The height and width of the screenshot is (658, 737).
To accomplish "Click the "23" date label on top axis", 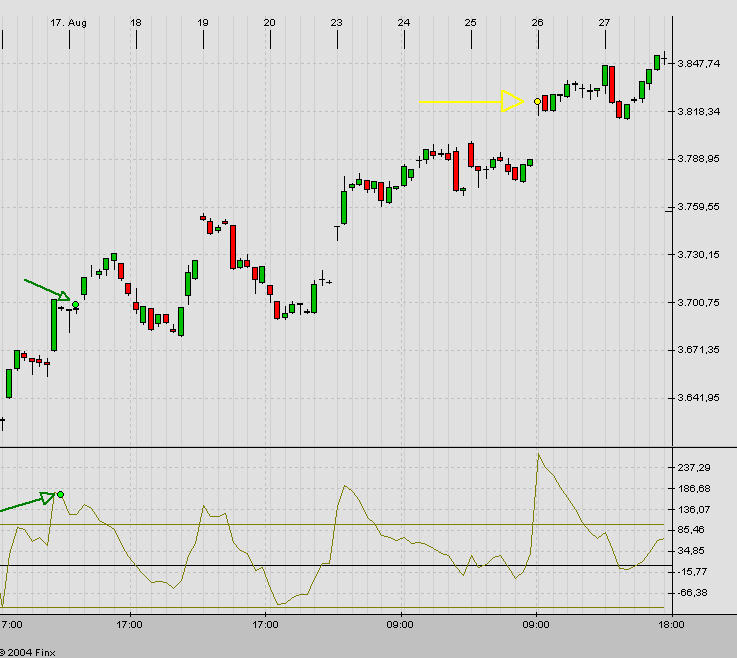I will (337, 23).
